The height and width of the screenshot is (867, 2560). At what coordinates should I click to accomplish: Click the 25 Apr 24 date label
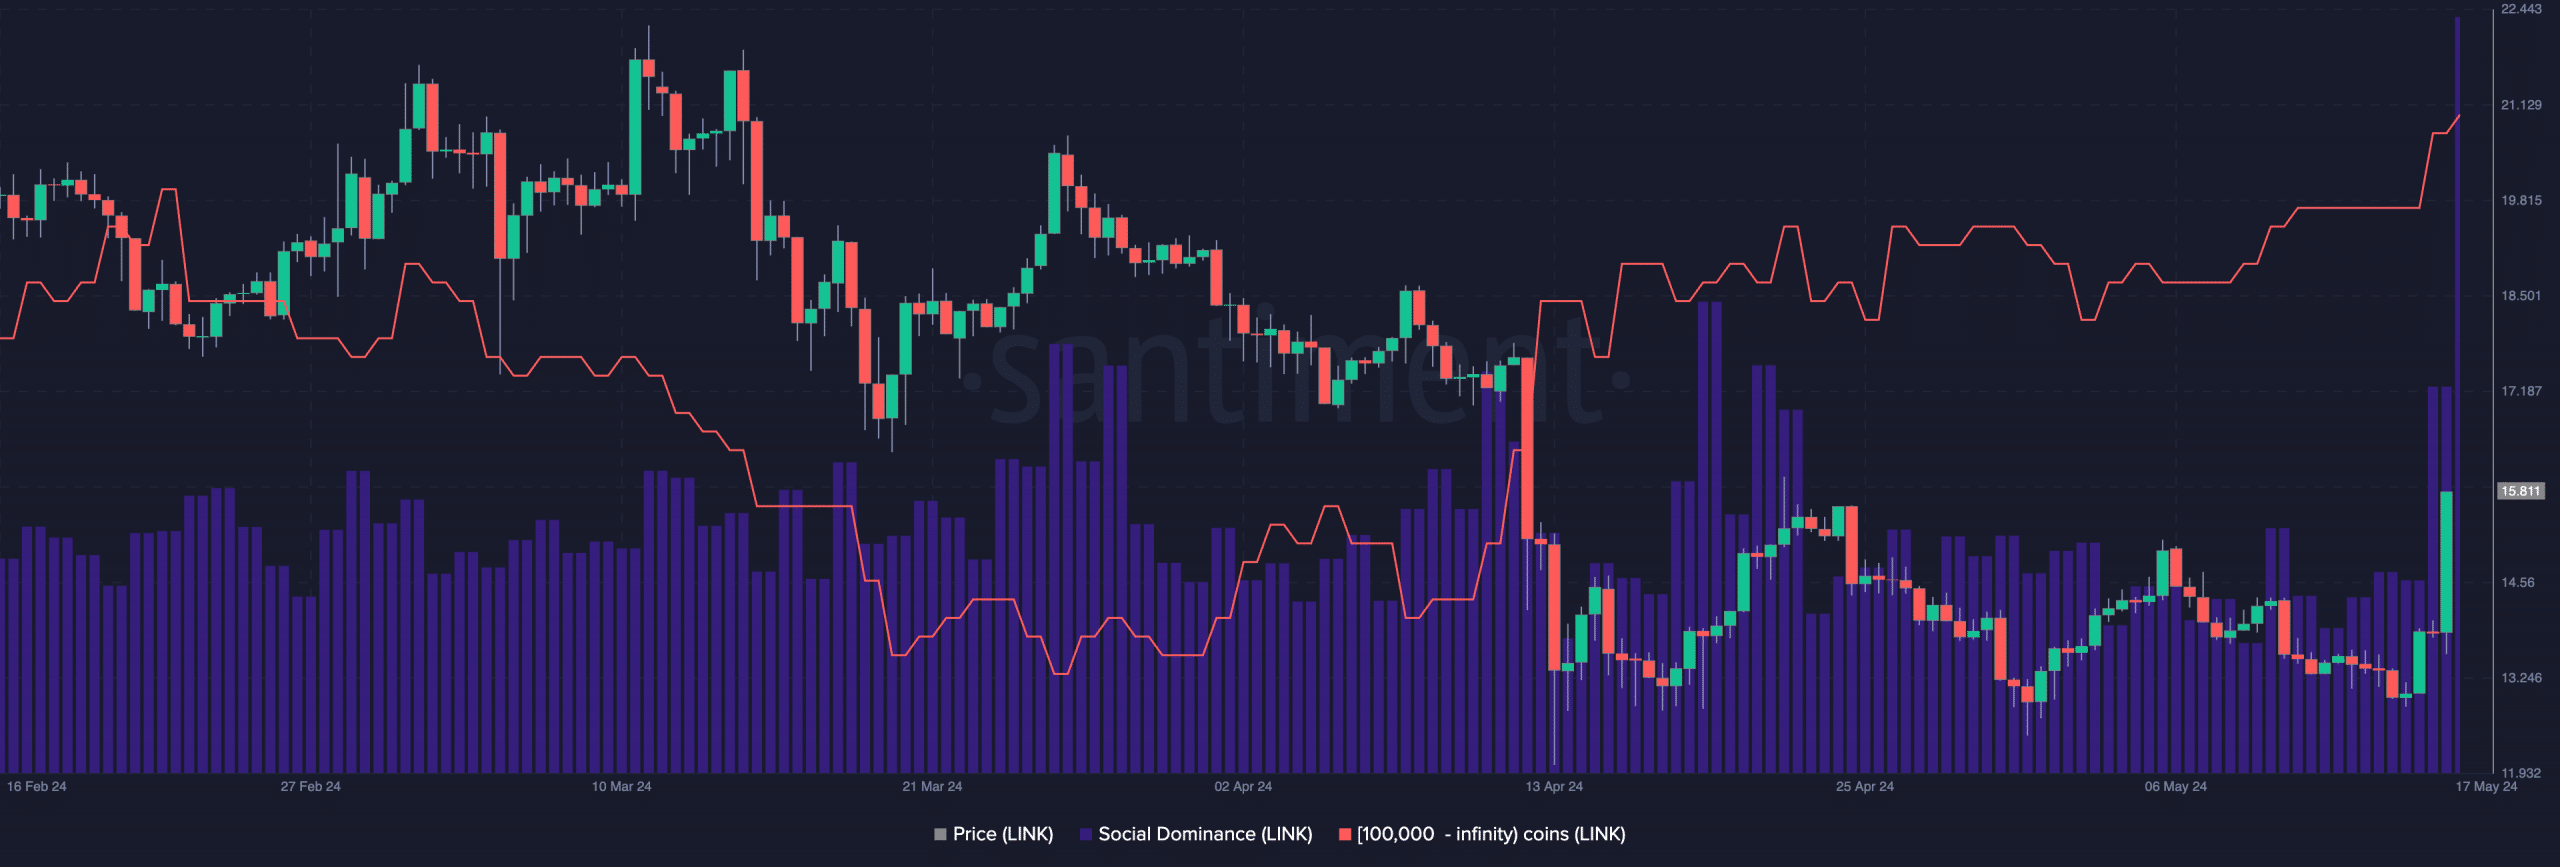coord(1865,787)
